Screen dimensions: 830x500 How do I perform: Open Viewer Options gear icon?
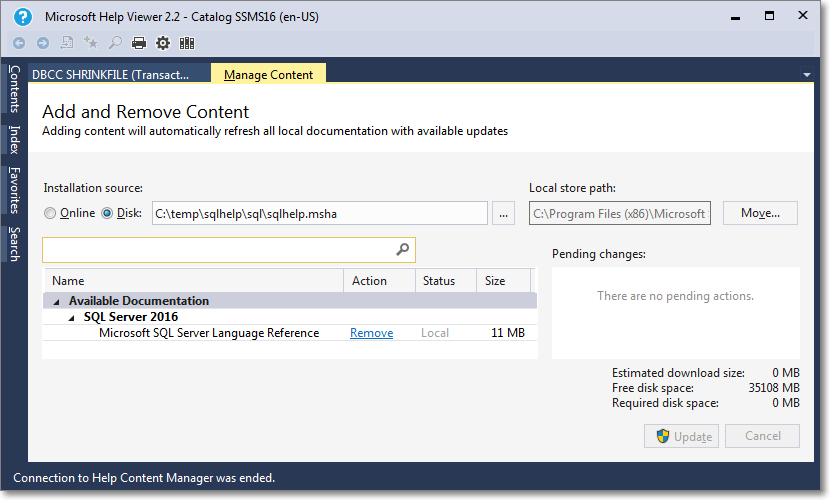[163, 43]
